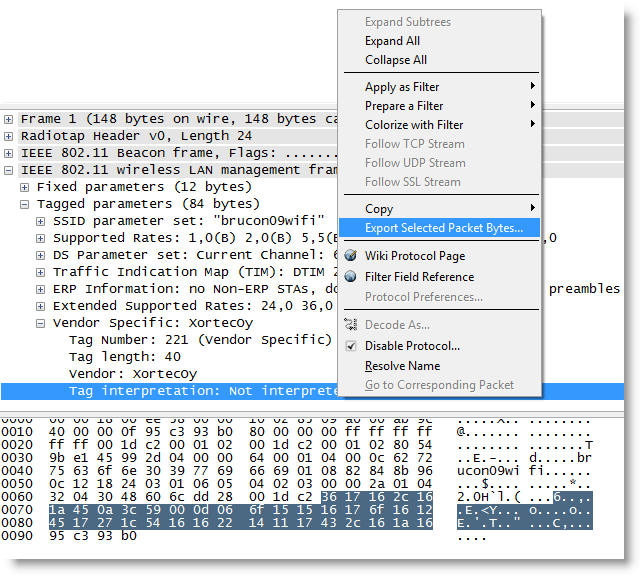
Task: Expand Extended Supported Rates node
Action: (x=40, y=306)
